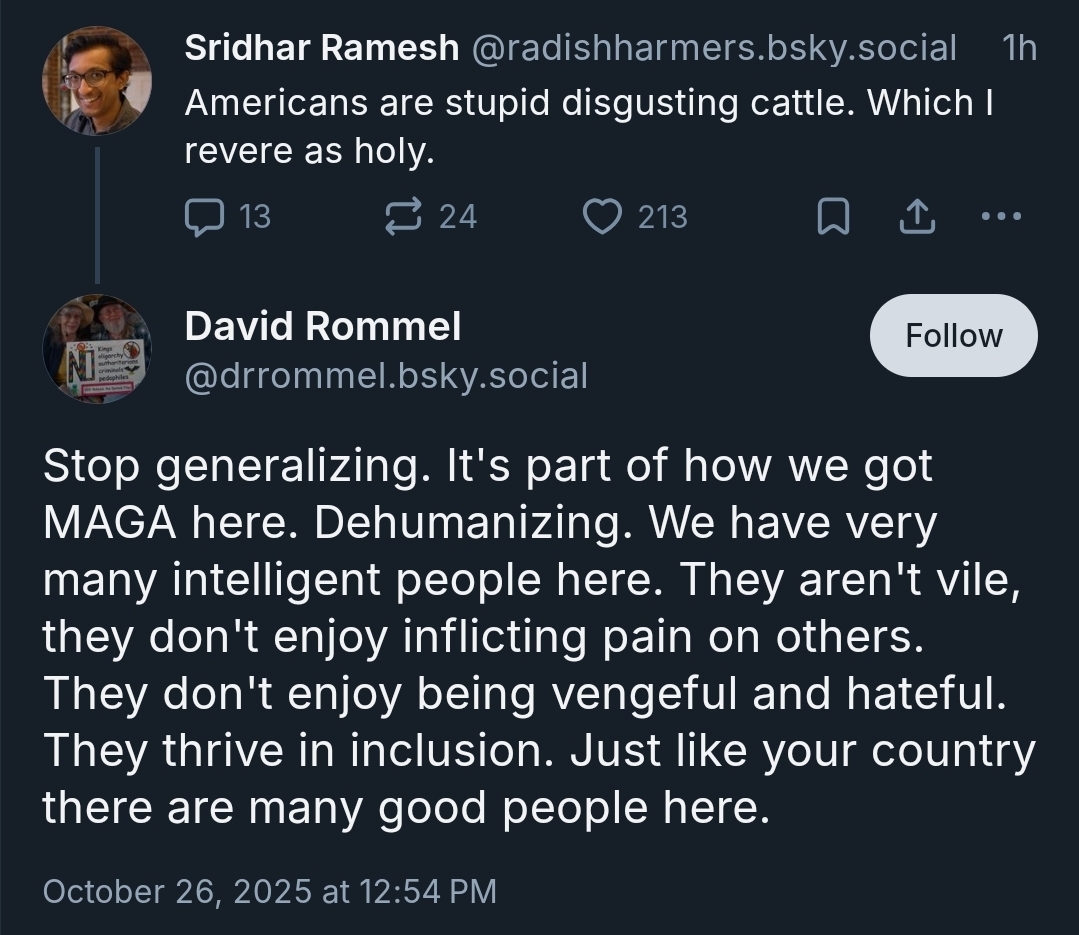The image size is (1079, 935).
Task: Toggle the bookmark icon to save post
Action: pyautogui.click(x=833, y=217)
